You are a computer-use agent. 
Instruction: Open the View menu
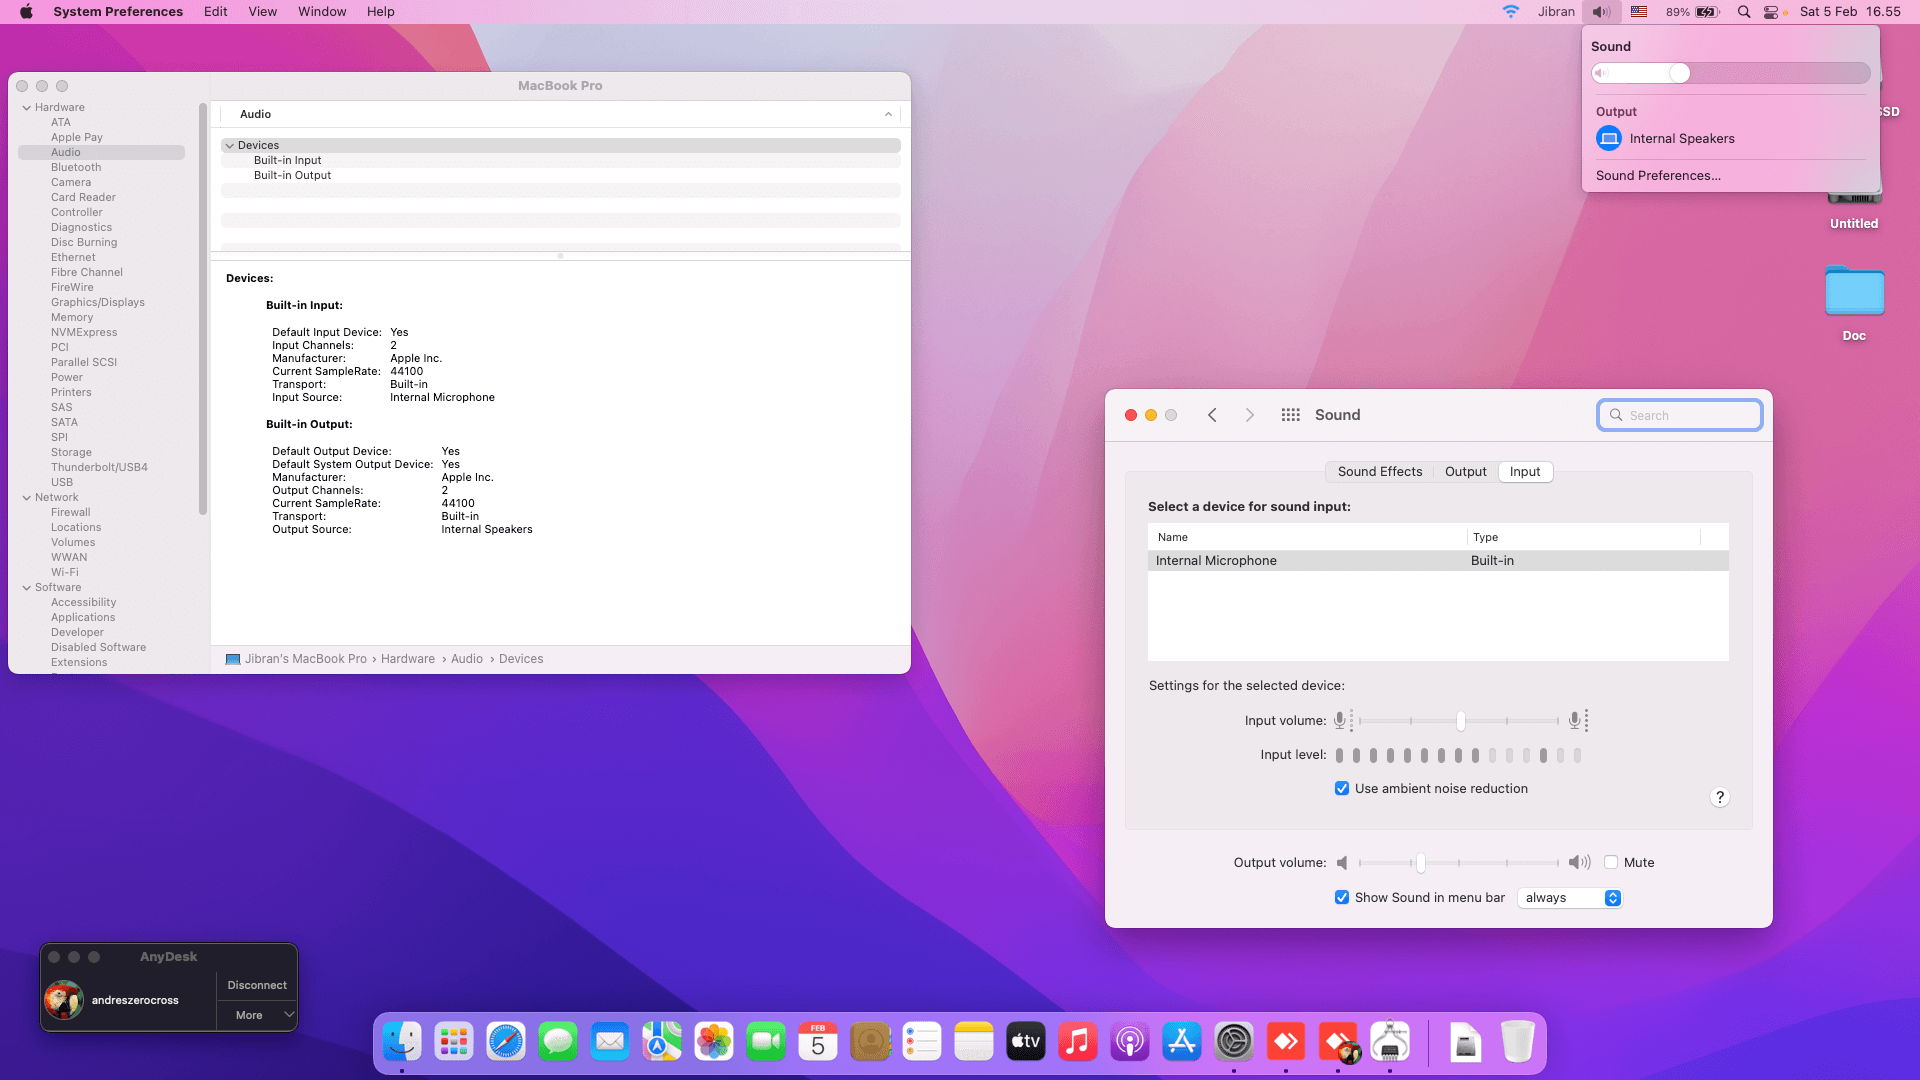[x=262, y=12]
